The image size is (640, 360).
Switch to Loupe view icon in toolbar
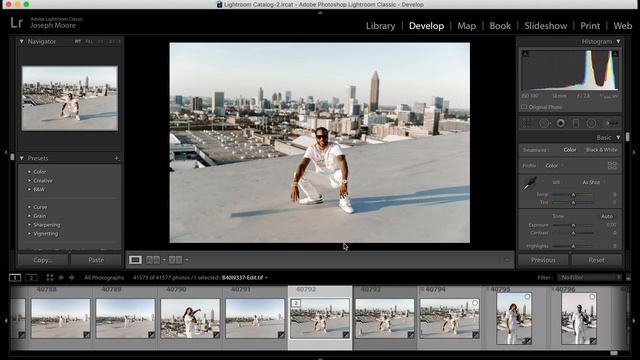point(135,260)
